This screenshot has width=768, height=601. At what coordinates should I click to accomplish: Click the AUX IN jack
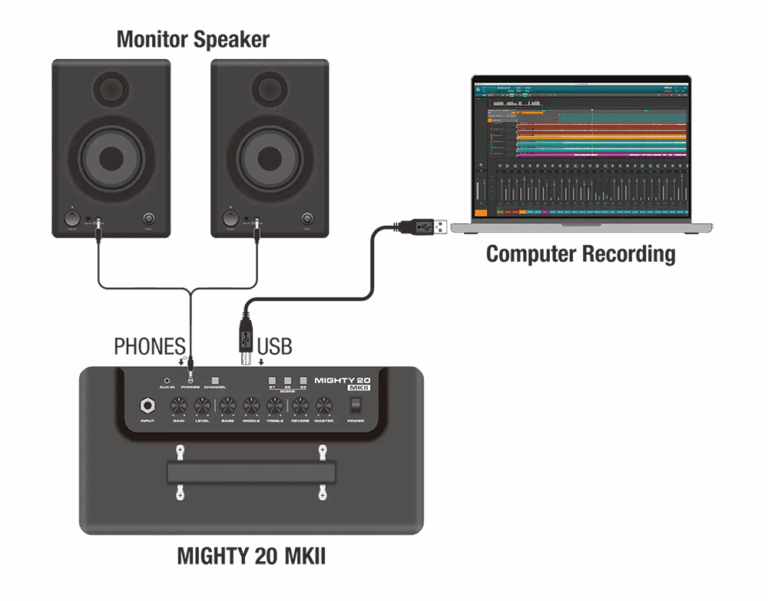tap(167, 381)
